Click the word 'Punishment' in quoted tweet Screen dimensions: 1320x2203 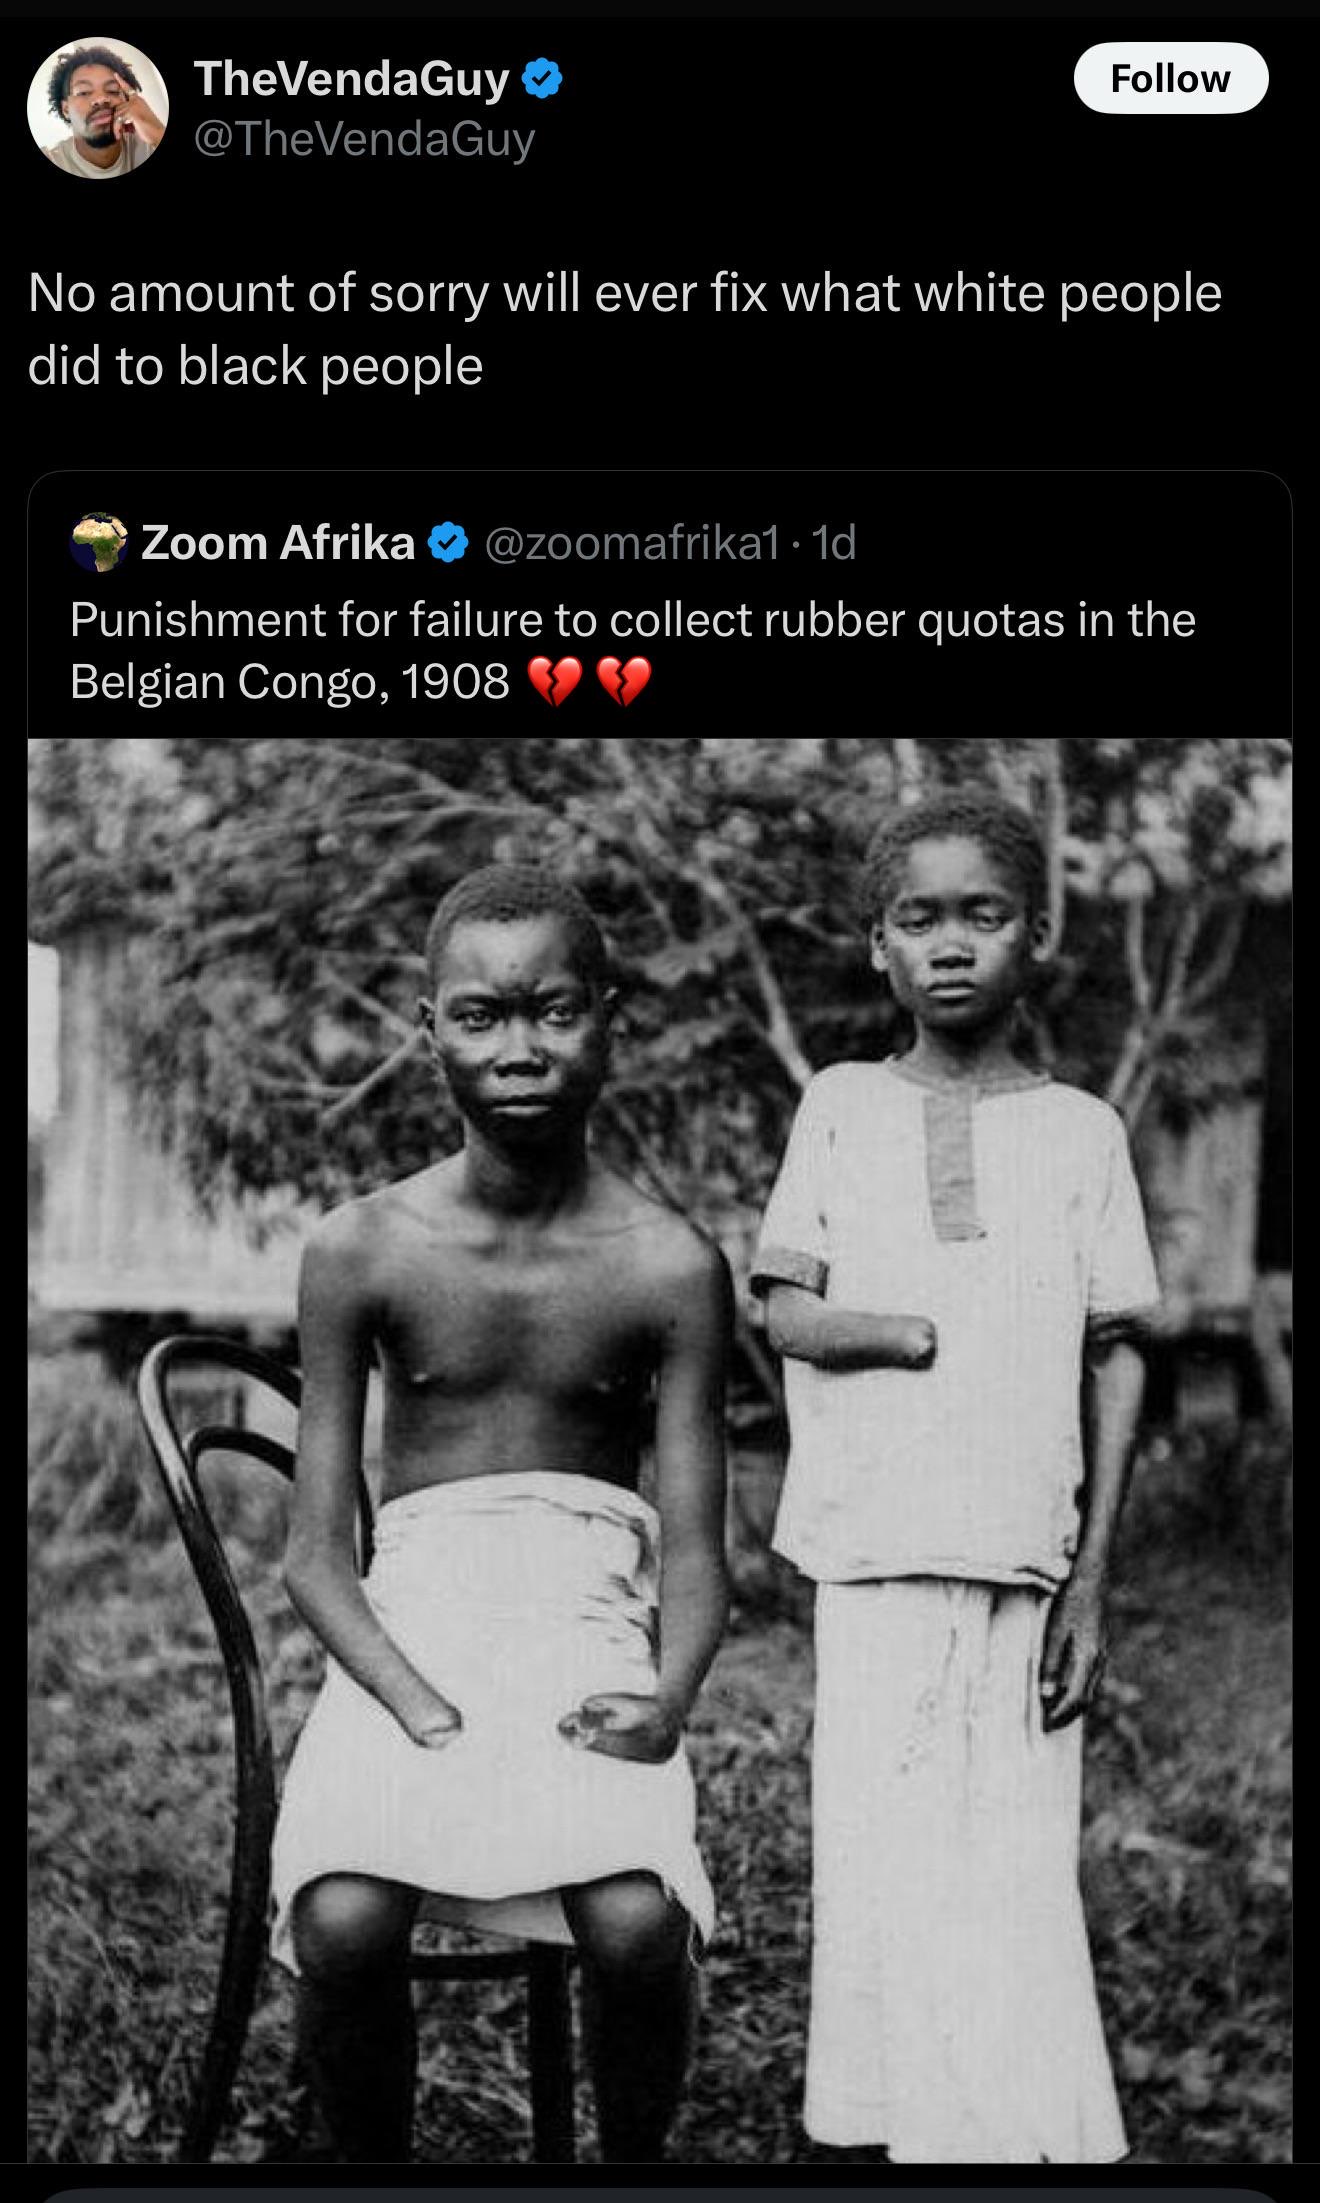[x=197, y=620]
